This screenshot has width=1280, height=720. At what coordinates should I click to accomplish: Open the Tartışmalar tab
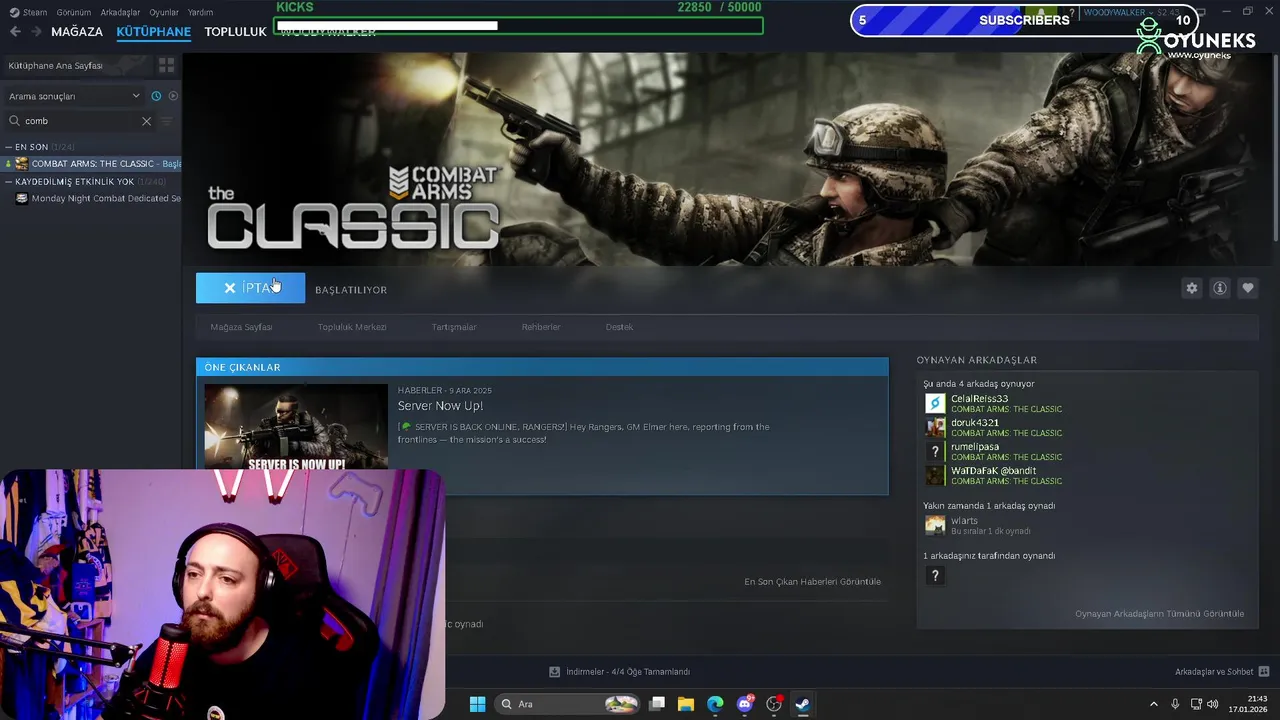(454, 327)
